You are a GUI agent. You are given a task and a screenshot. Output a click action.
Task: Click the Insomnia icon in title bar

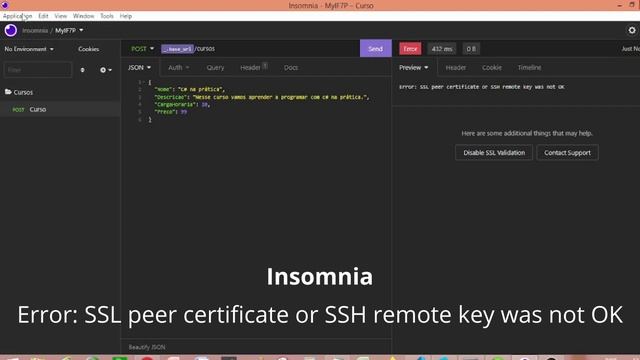pos(5,5)
